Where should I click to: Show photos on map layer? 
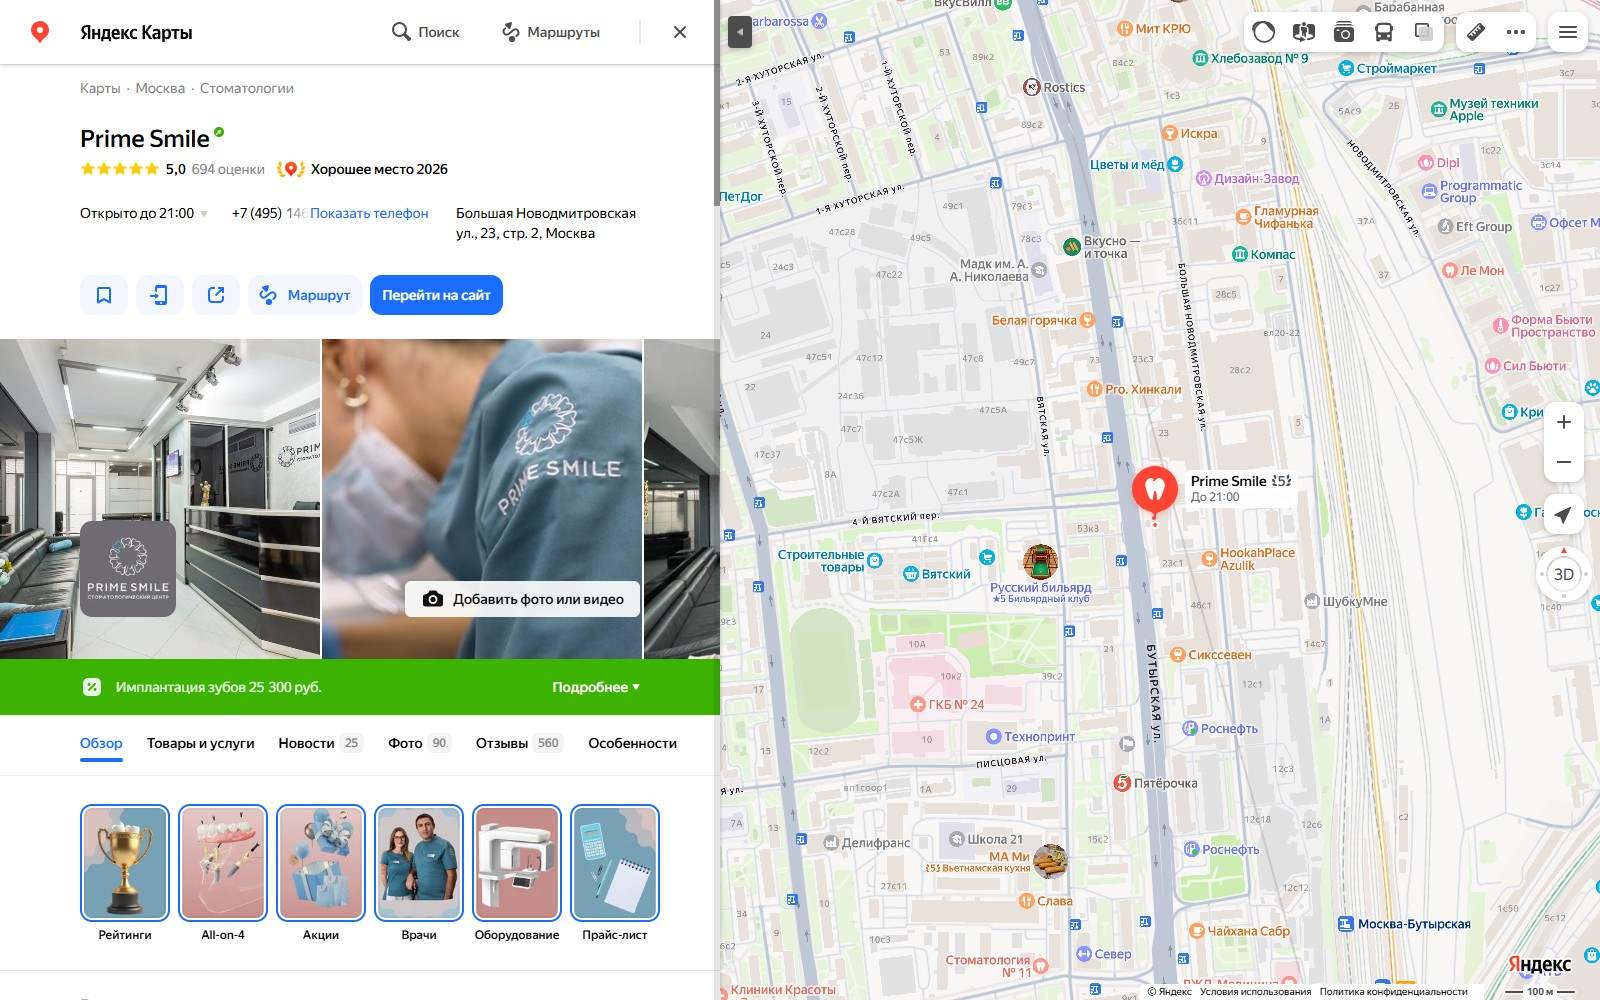click(x=1344, y=32)
